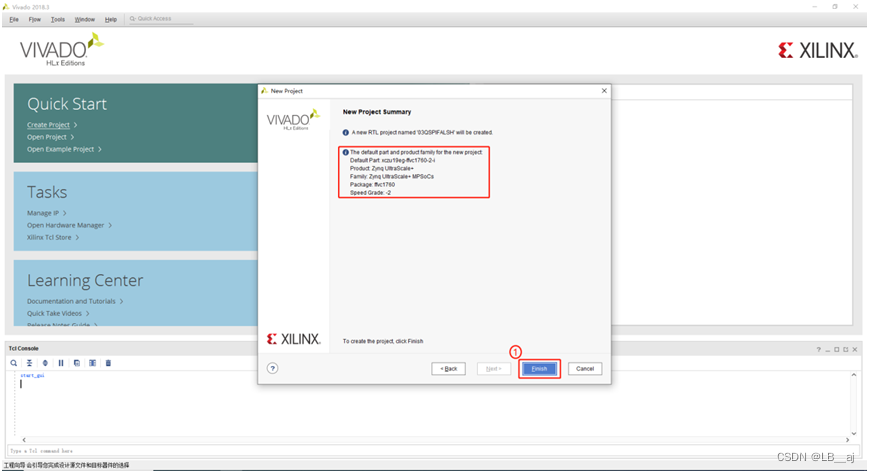869x473 pixels.
Task: Click the Open Example Project link
Action: [x=60, y=149]
